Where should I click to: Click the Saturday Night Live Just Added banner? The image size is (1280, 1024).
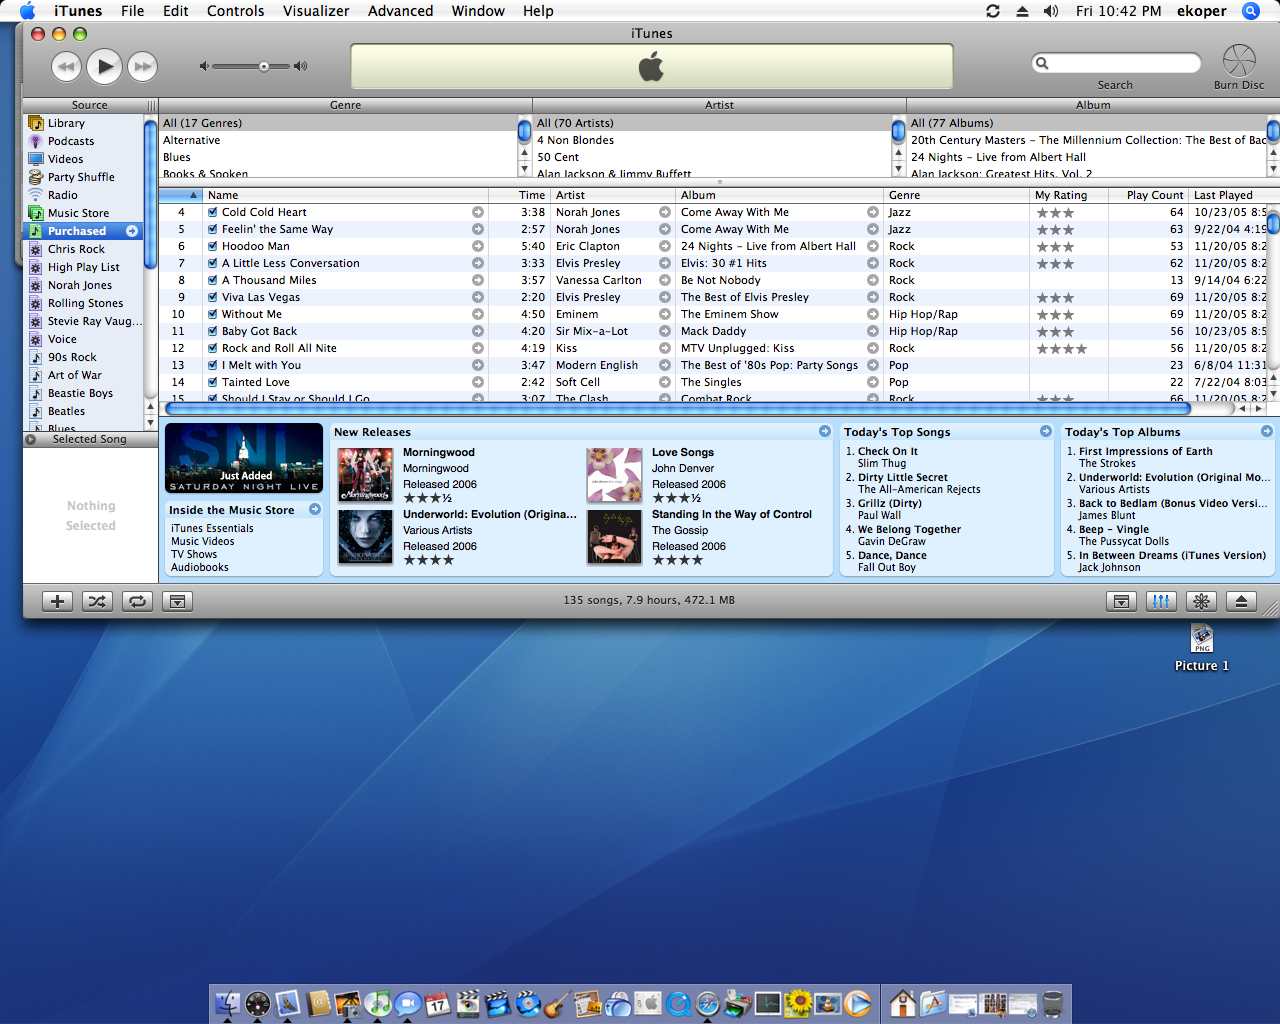244,459
